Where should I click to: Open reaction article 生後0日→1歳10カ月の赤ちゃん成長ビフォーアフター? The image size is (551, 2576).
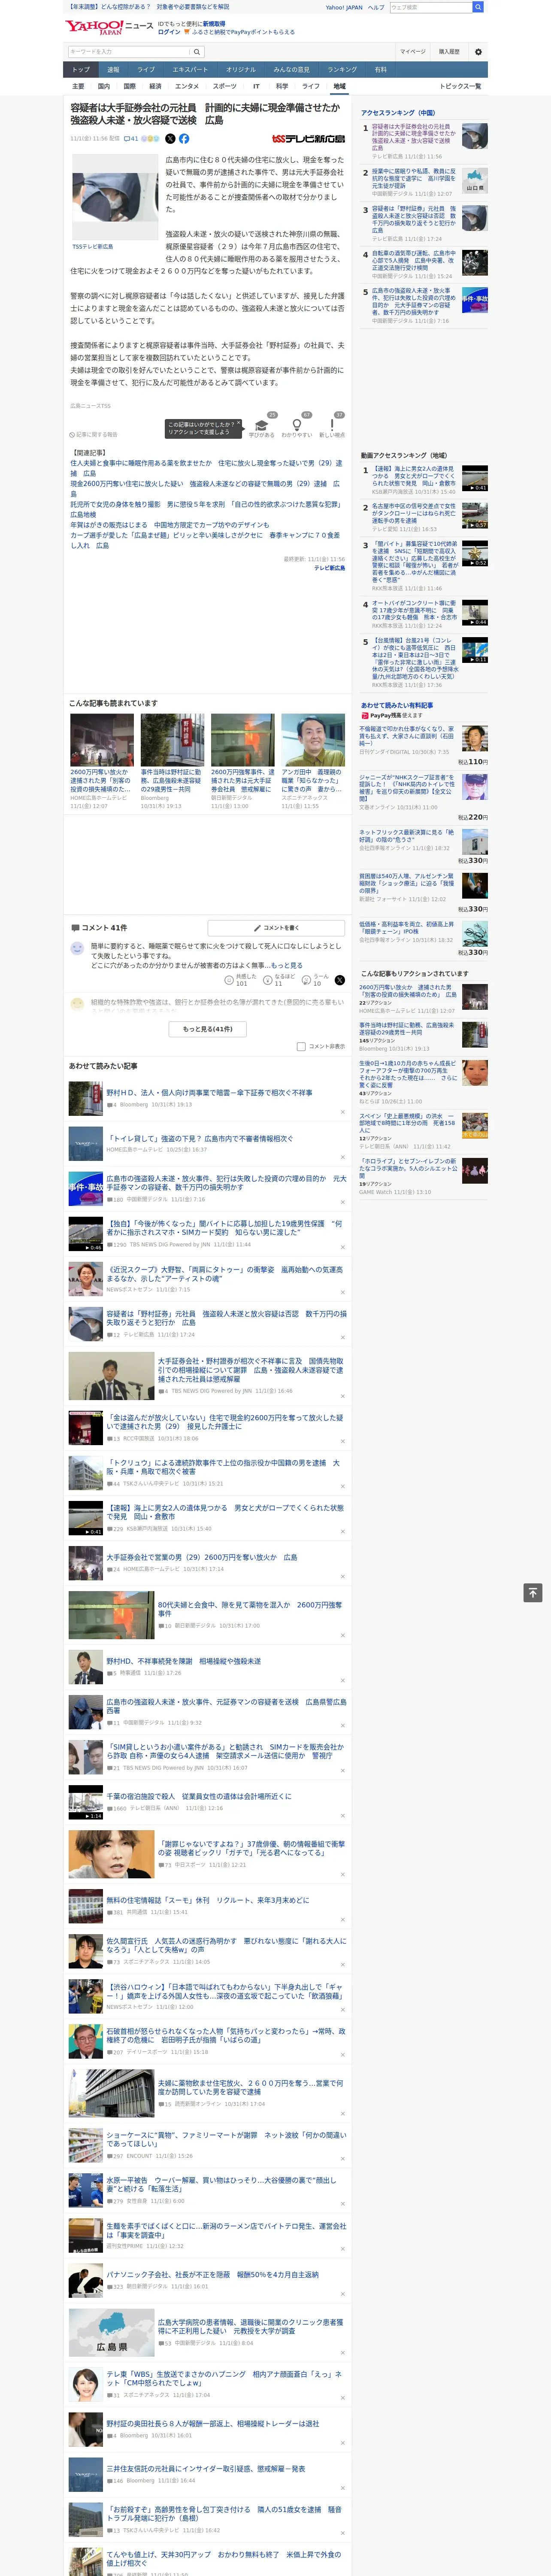click(x=408, y=1075)
